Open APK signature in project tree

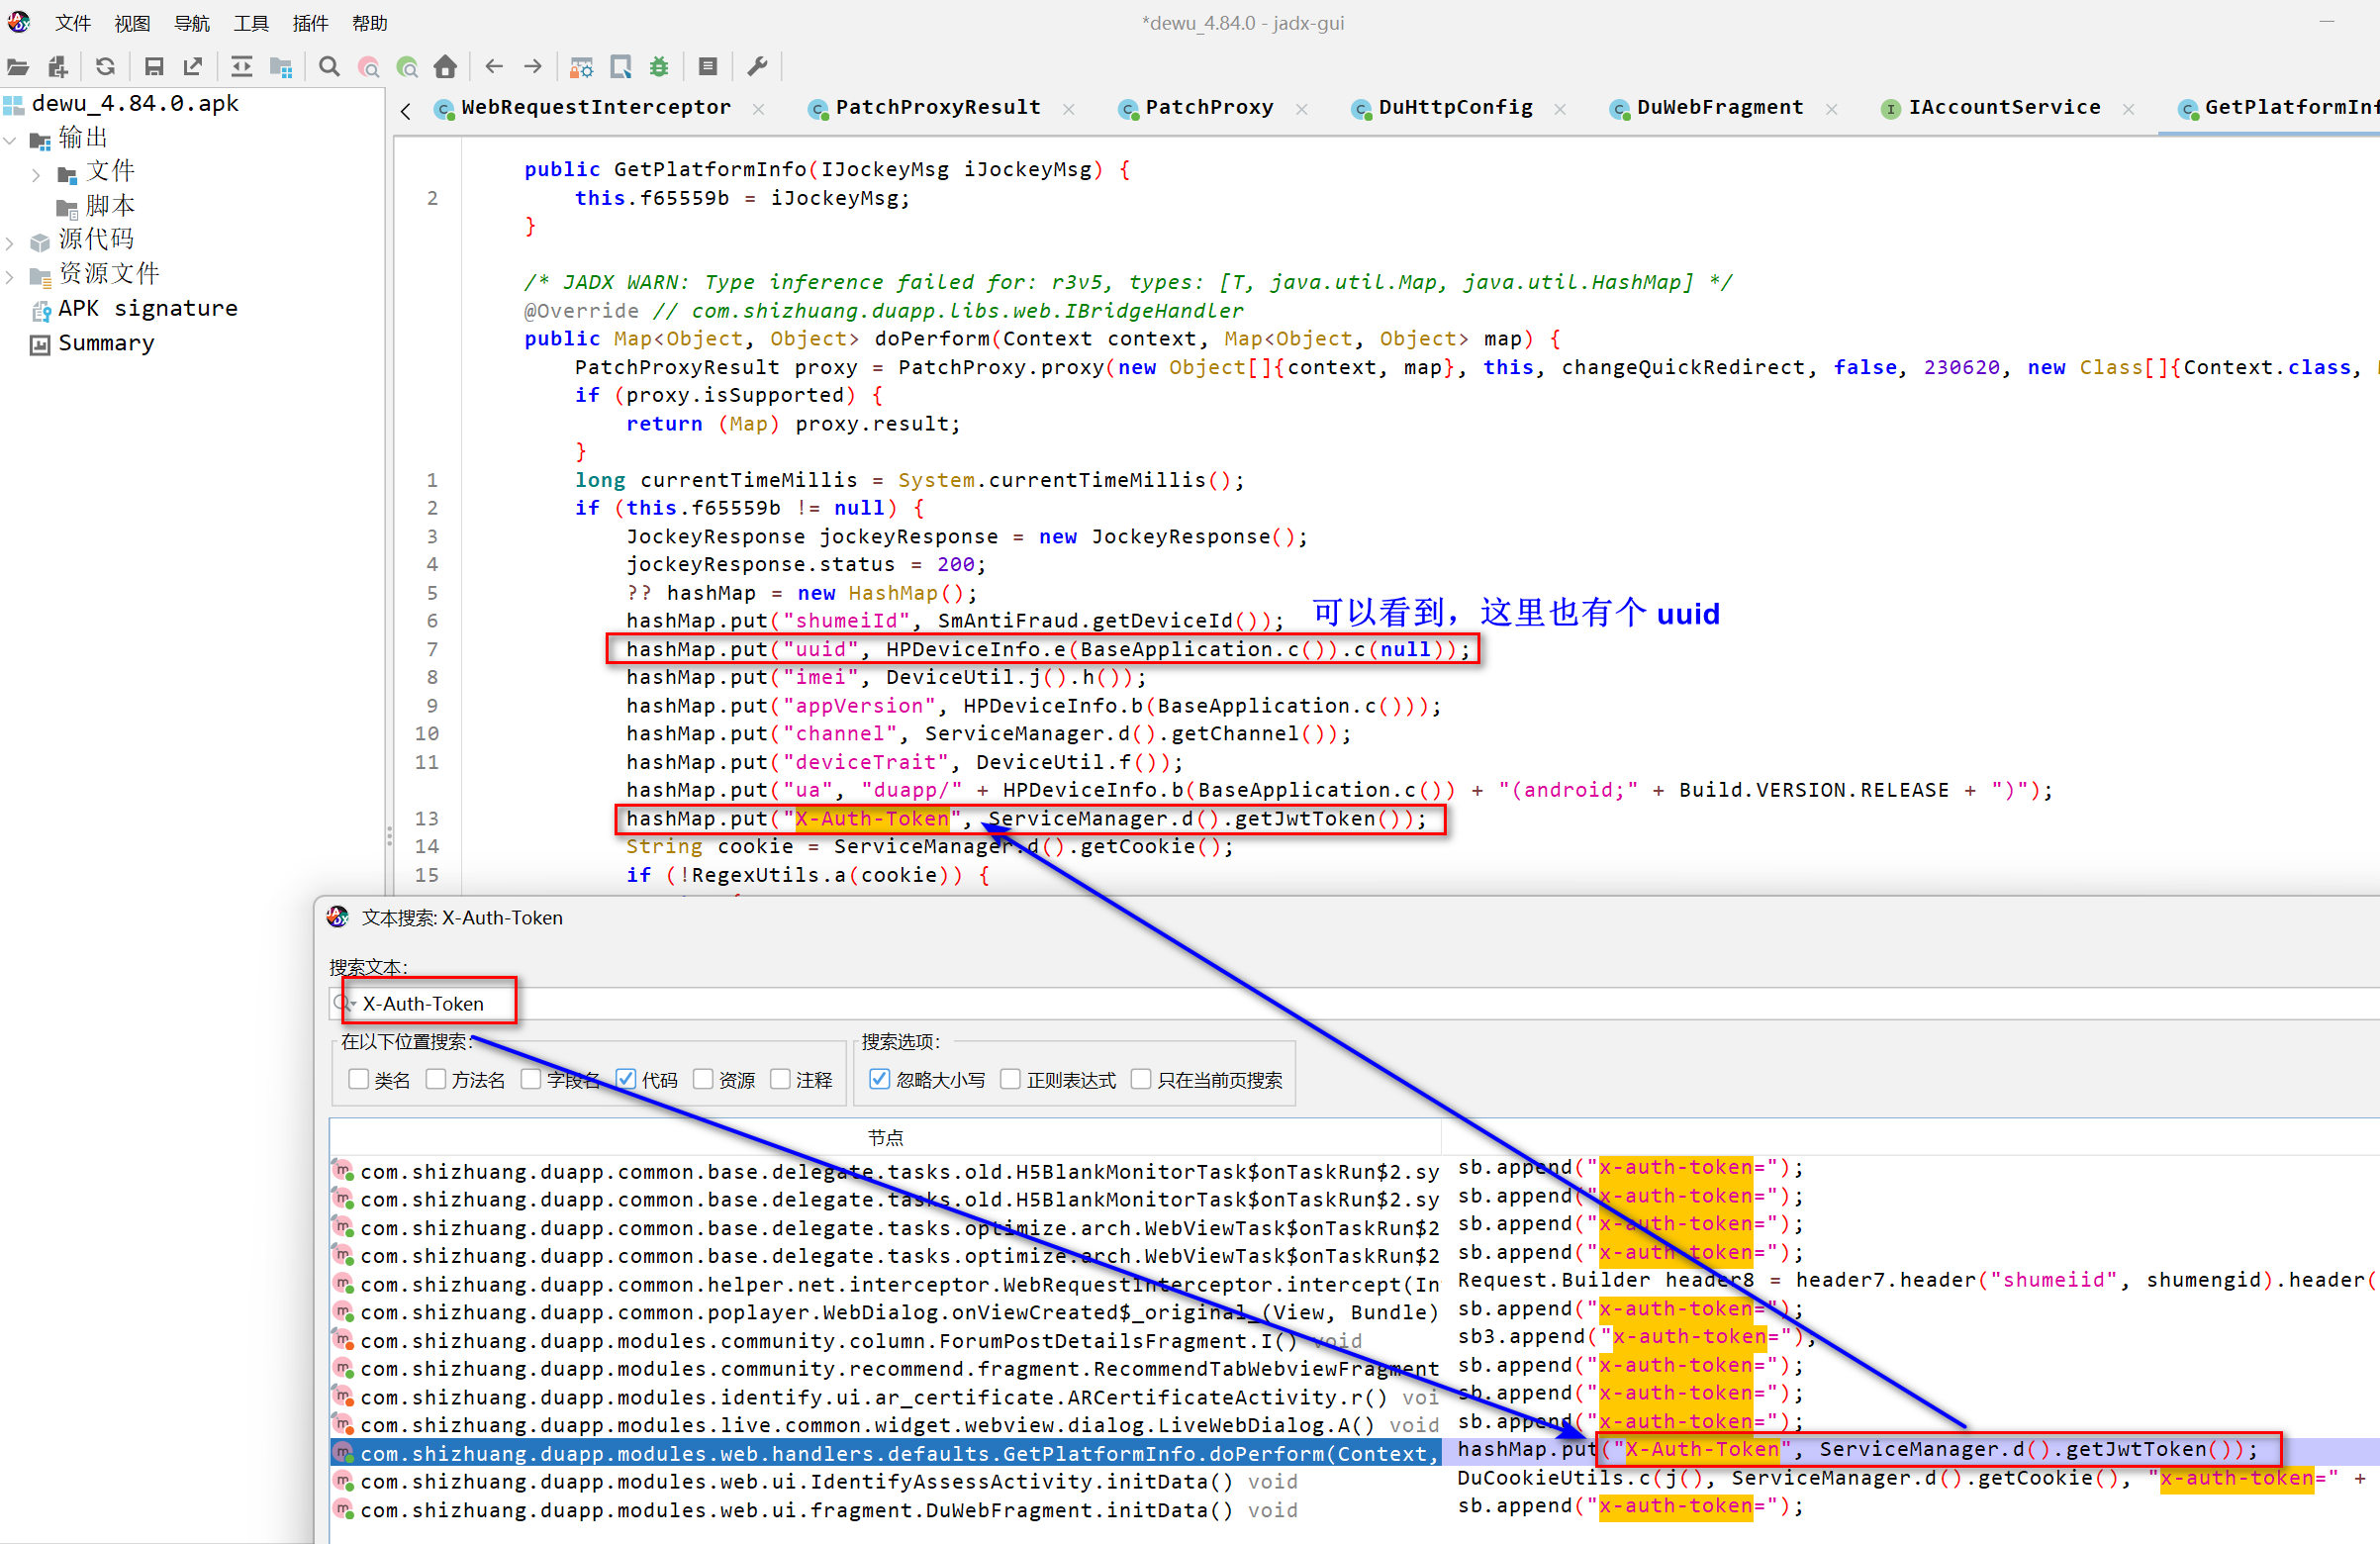(147, 309)
